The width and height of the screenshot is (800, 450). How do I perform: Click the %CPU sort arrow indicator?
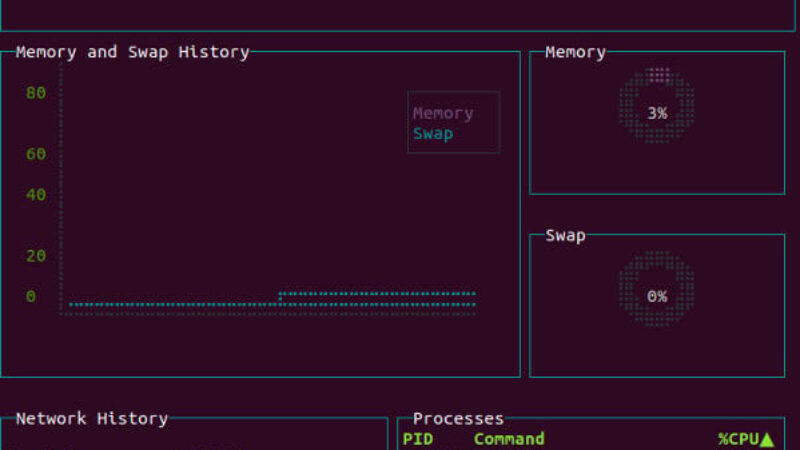[x=767, y=439]
